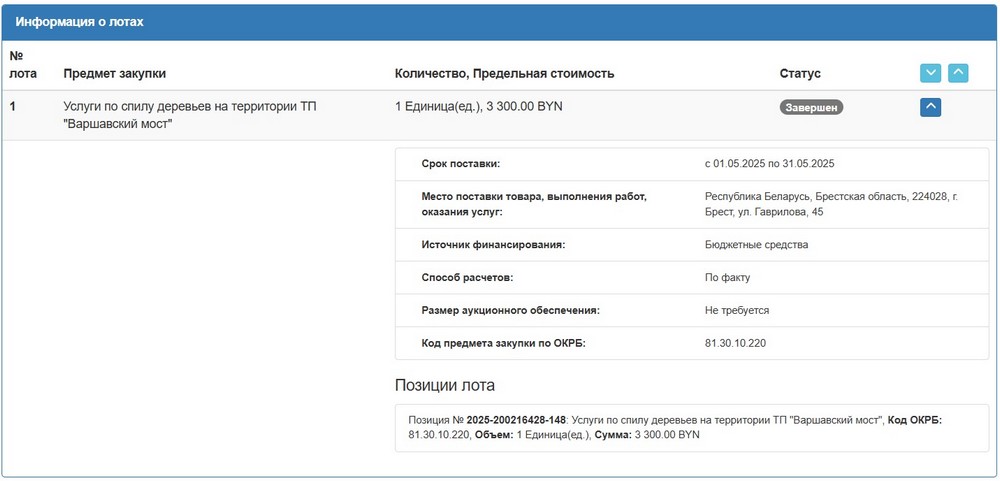
Task: Expand all lots with the down chevron
Action: coord(930,73)
